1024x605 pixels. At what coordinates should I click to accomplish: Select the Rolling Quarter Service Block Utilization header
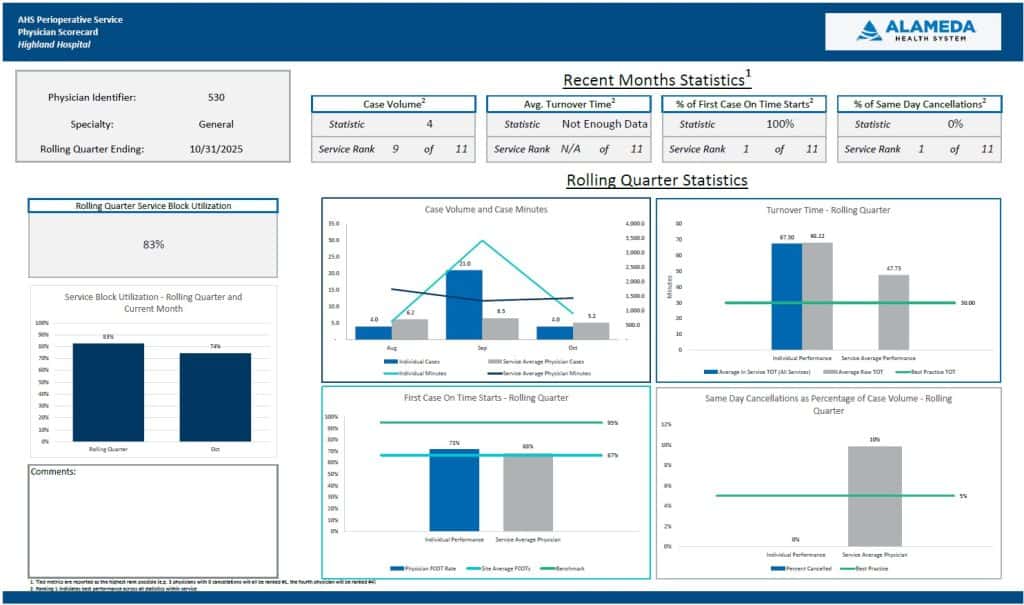[153, 205]
